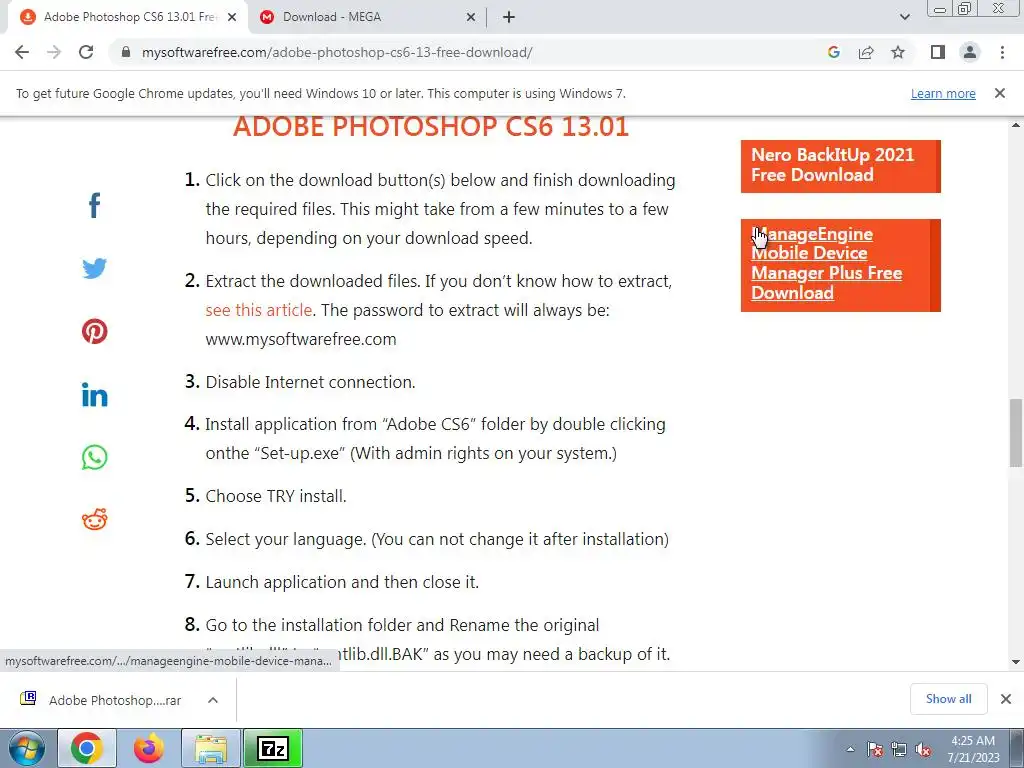Share the article on LinkedIn

95,394
